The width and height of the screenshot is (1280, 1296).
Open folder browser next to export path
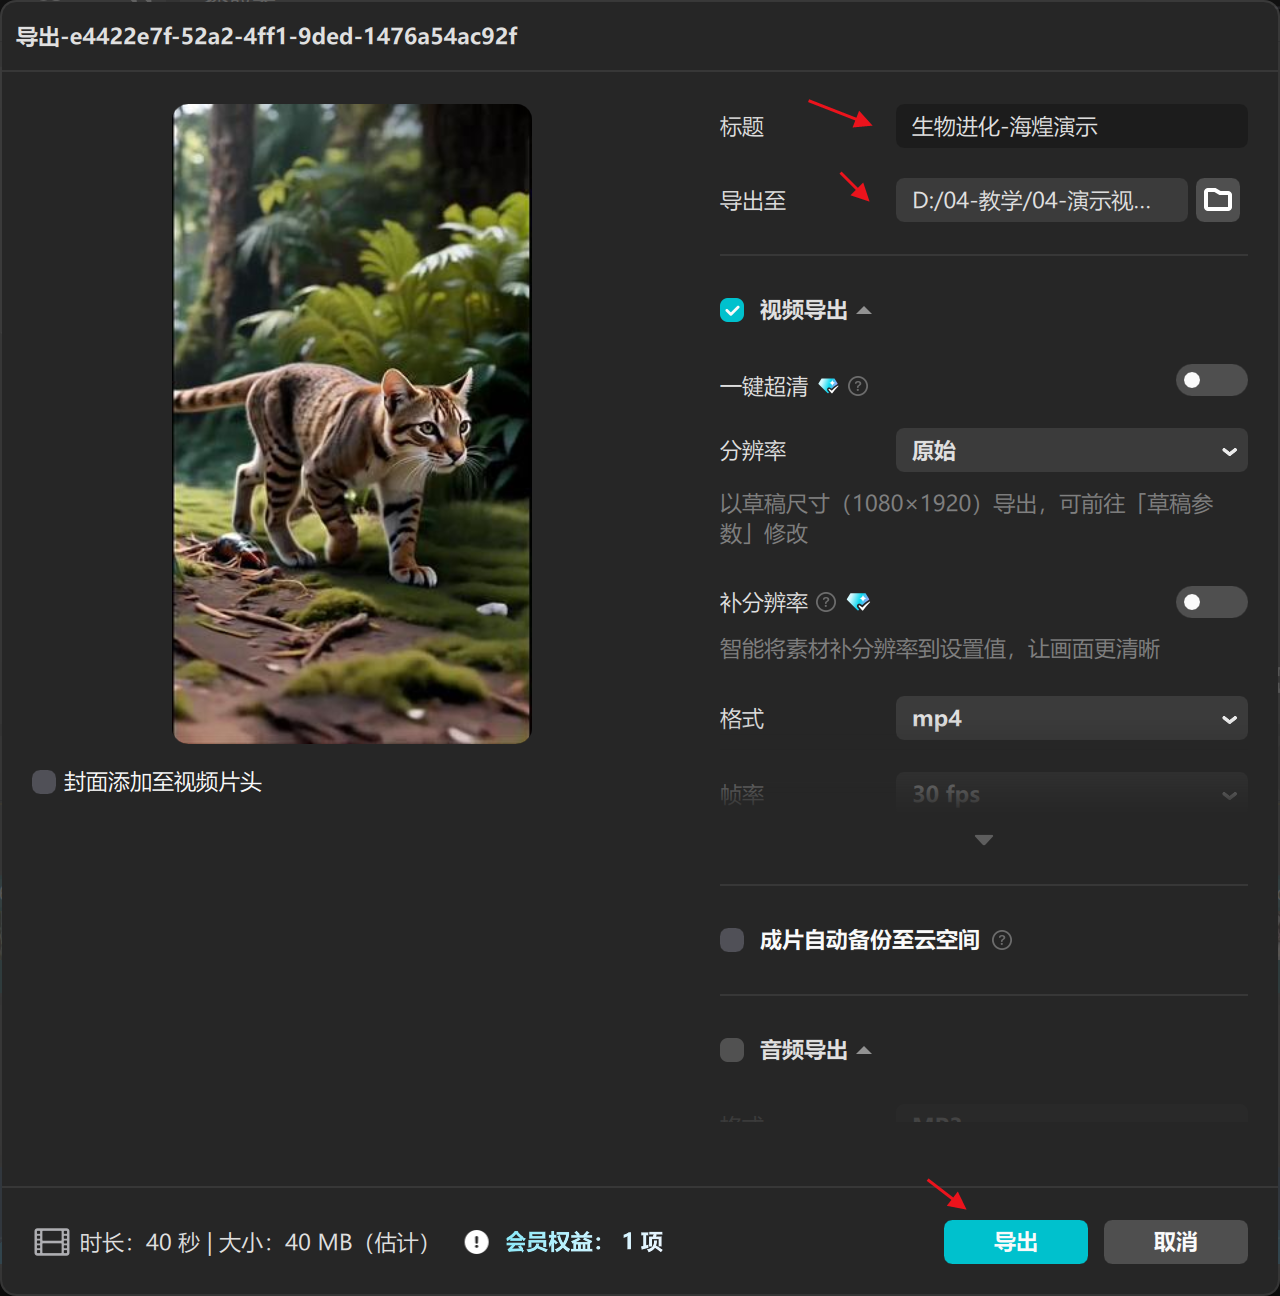[1217, 200]
